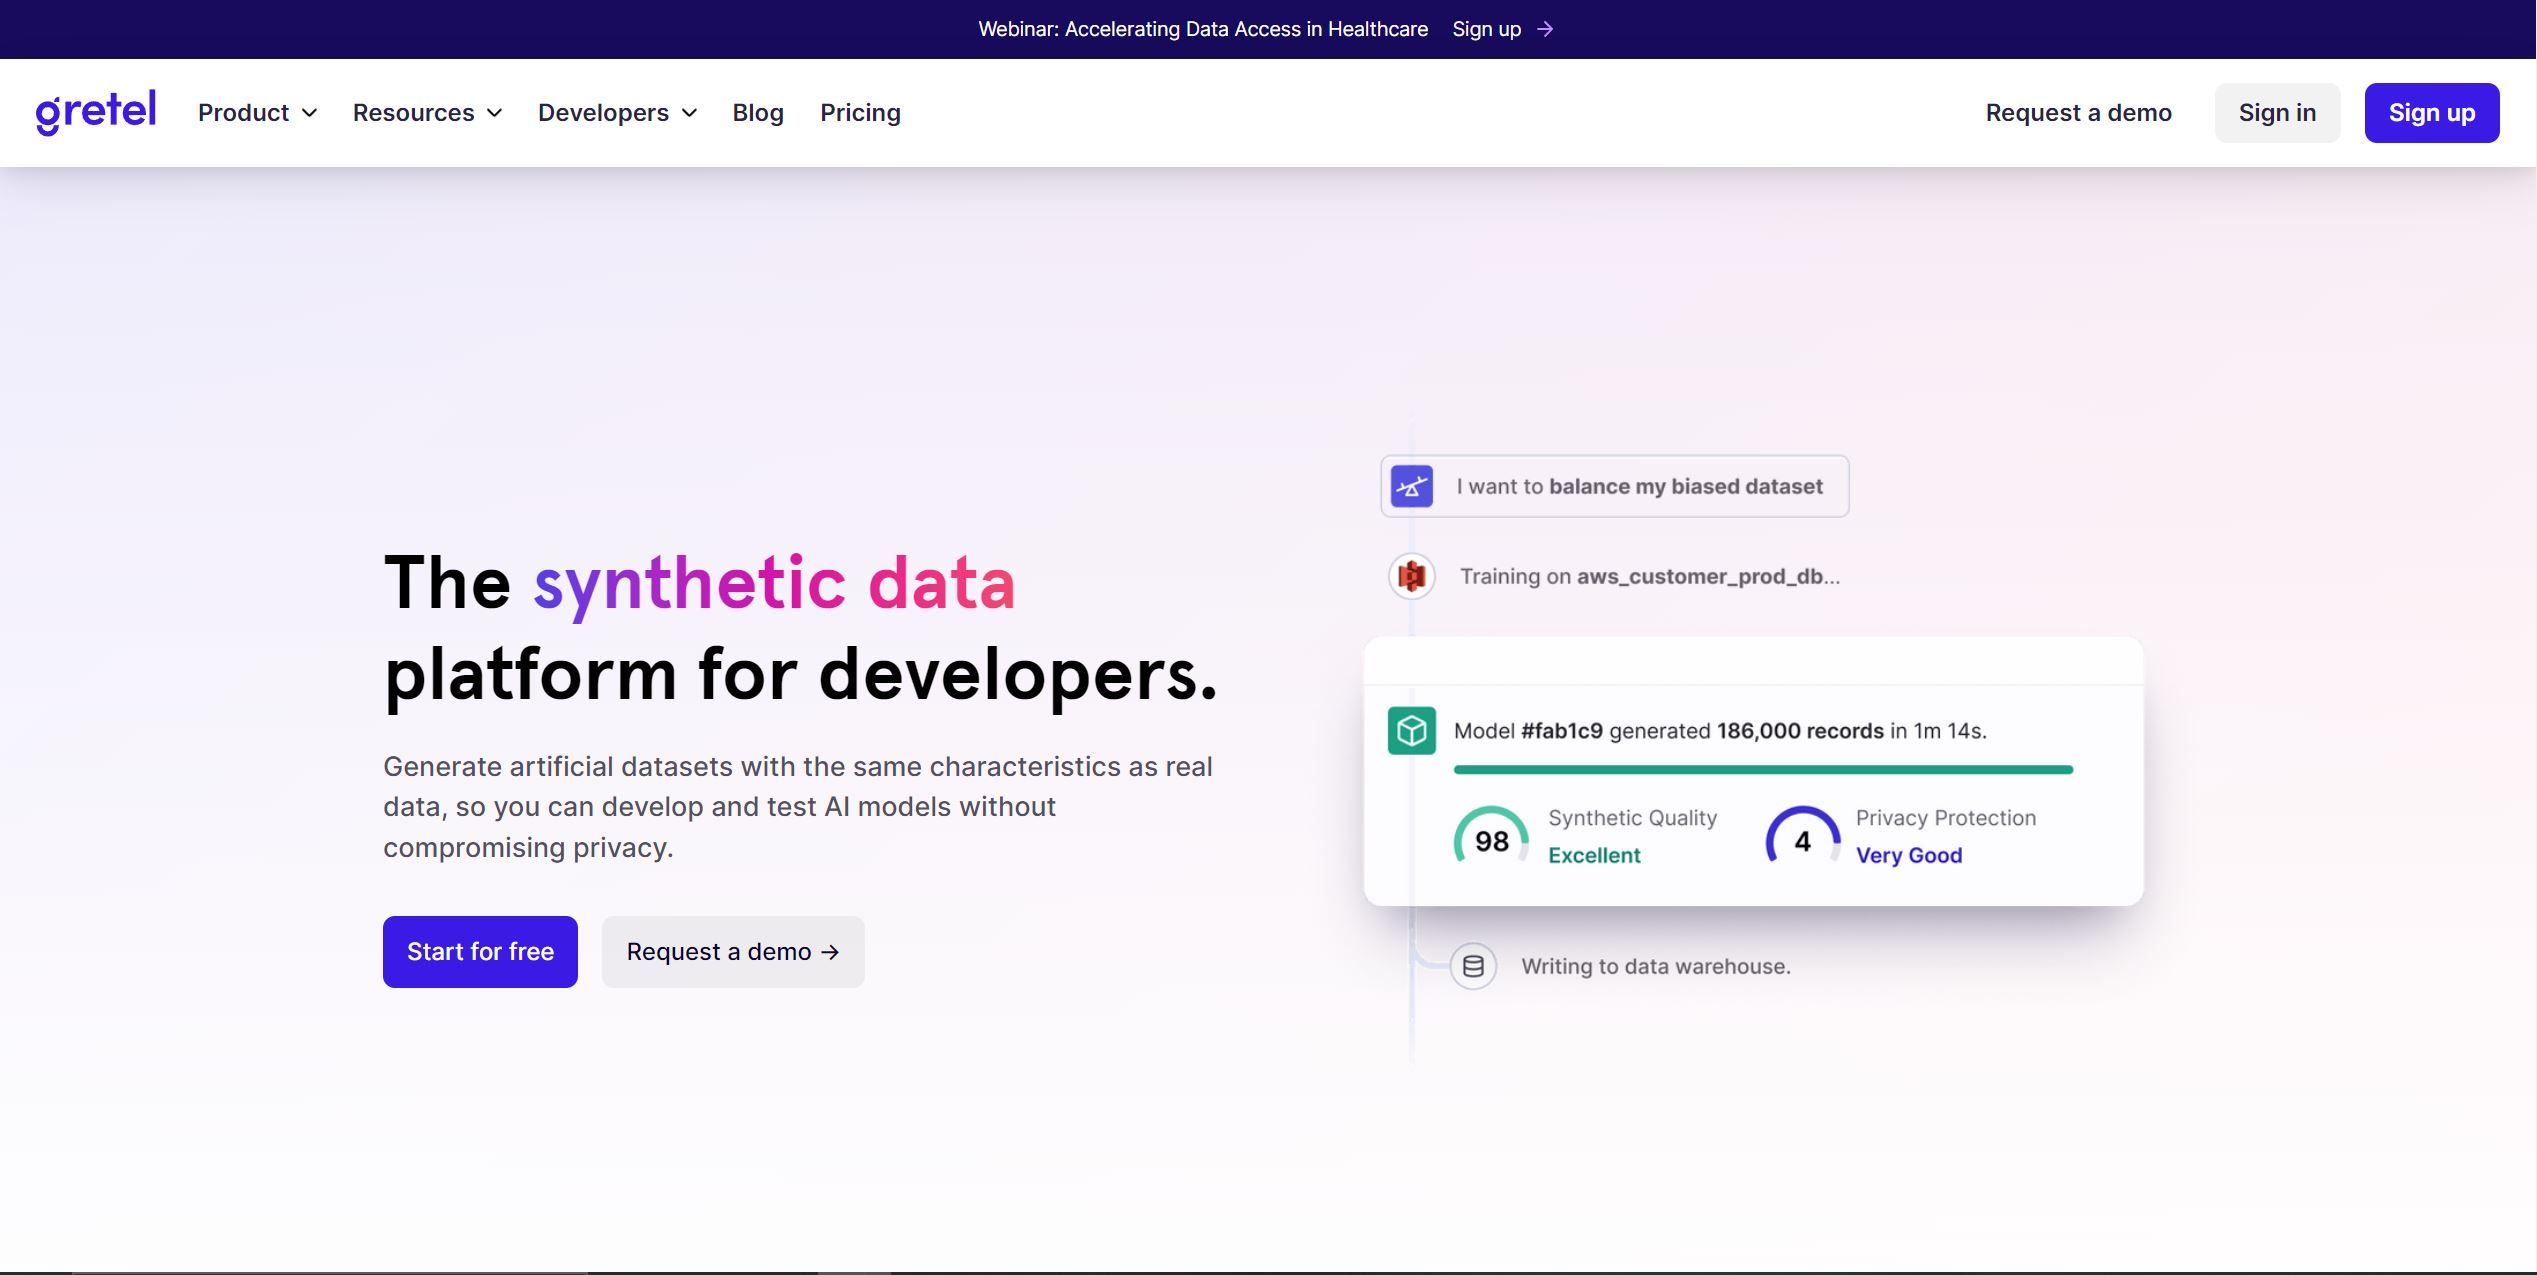Open the Accelerating Data Access in Healthcare webinar link
2537x1275 pixels.
[x=1202, y=29]
